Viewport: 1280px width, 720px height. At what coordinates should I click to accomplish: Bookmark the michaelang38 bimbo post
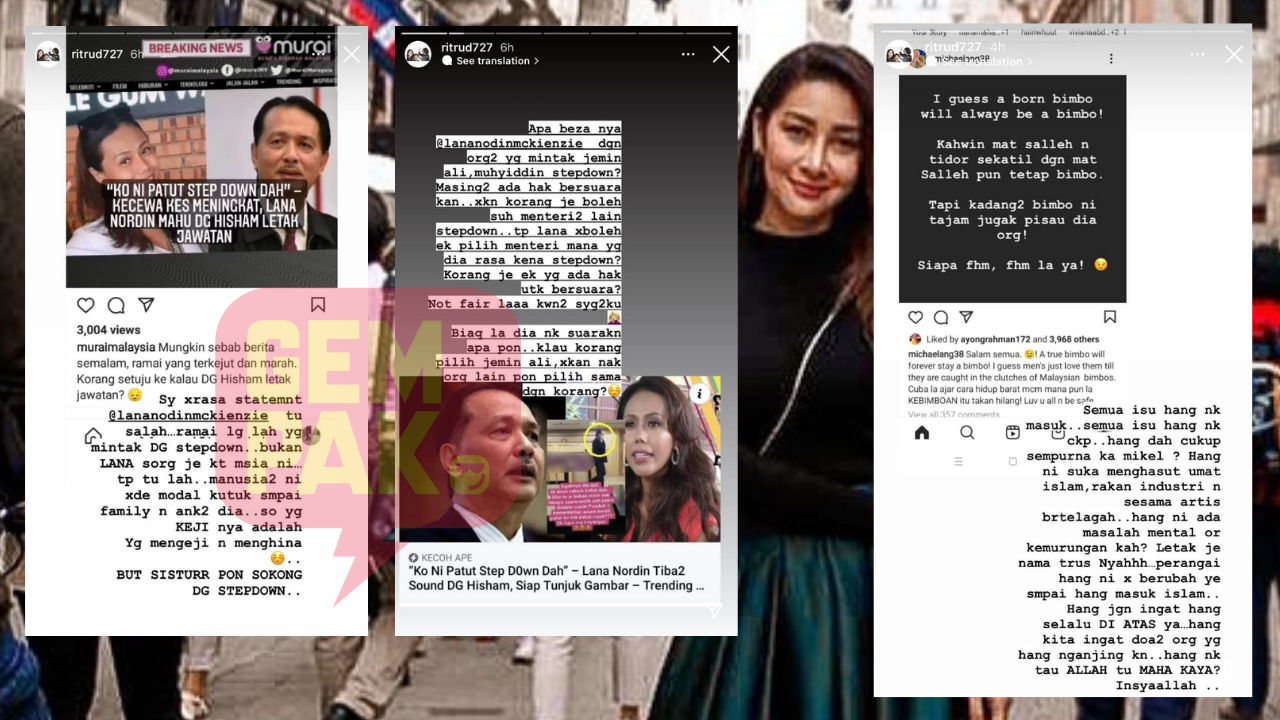1110,317
